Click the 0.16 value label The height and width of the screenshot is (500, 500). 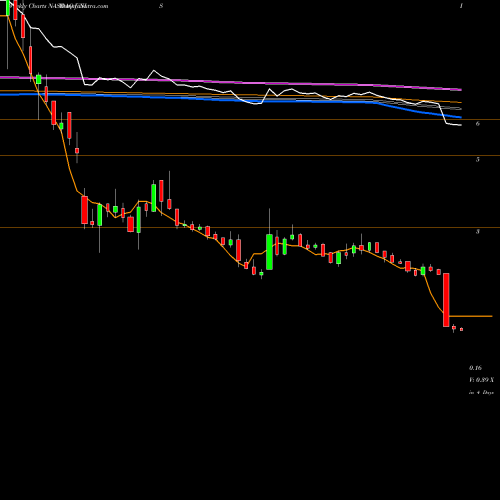[x=475, y=368]
